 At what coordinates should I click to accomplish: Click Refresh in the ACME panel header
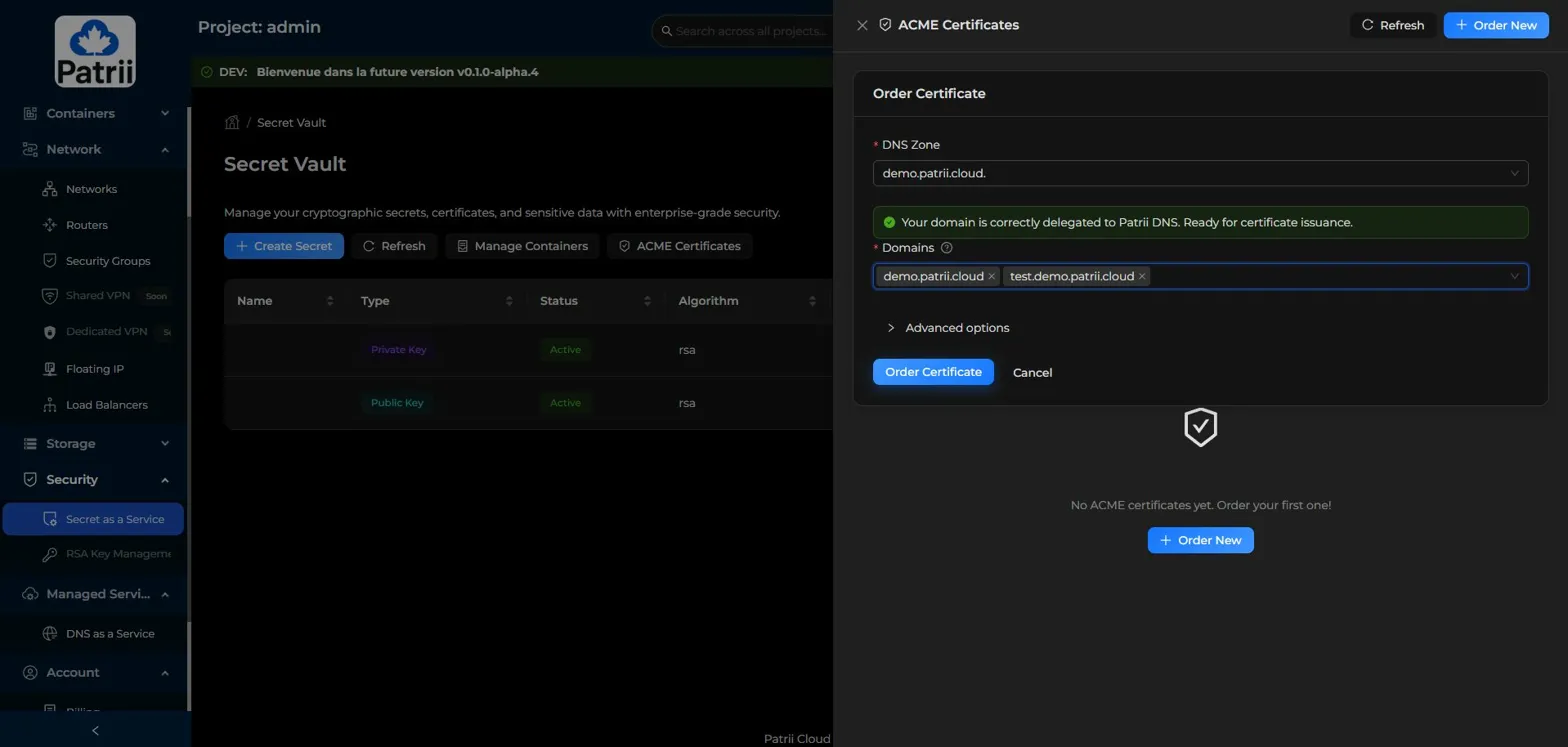pos(1392,25)
